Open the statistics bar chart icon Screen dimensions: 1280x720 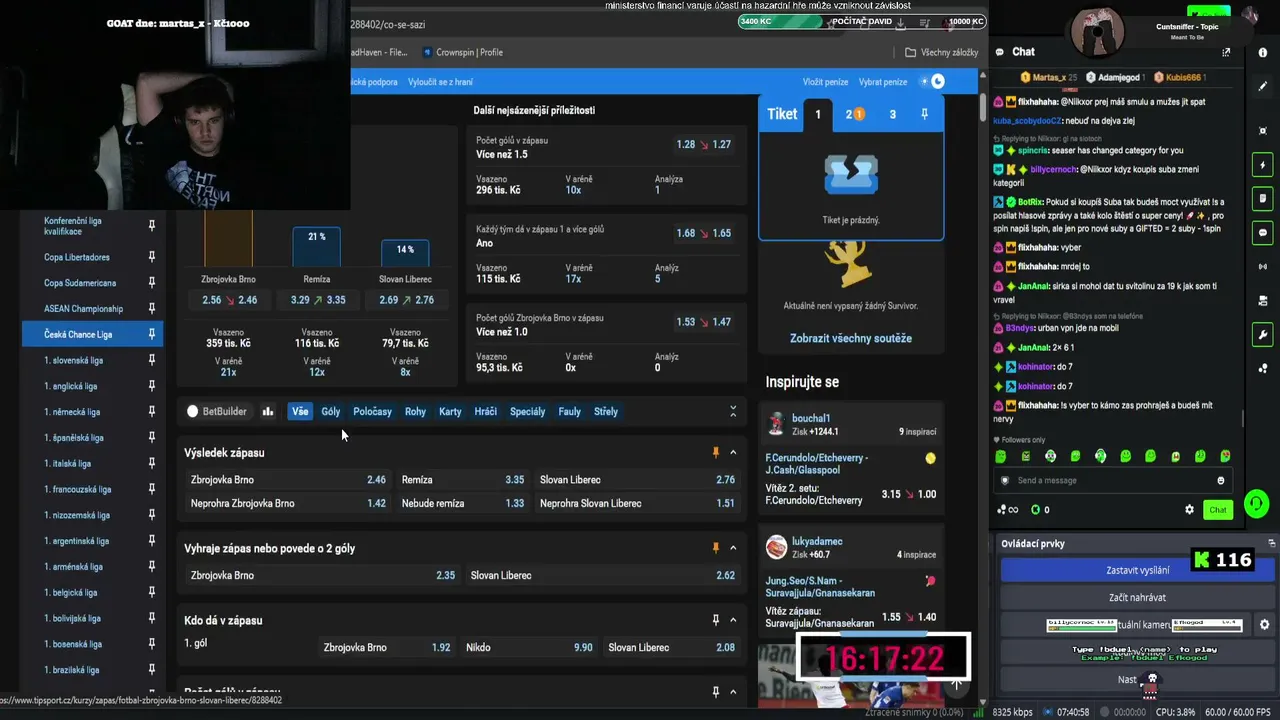tap(268, 411)
